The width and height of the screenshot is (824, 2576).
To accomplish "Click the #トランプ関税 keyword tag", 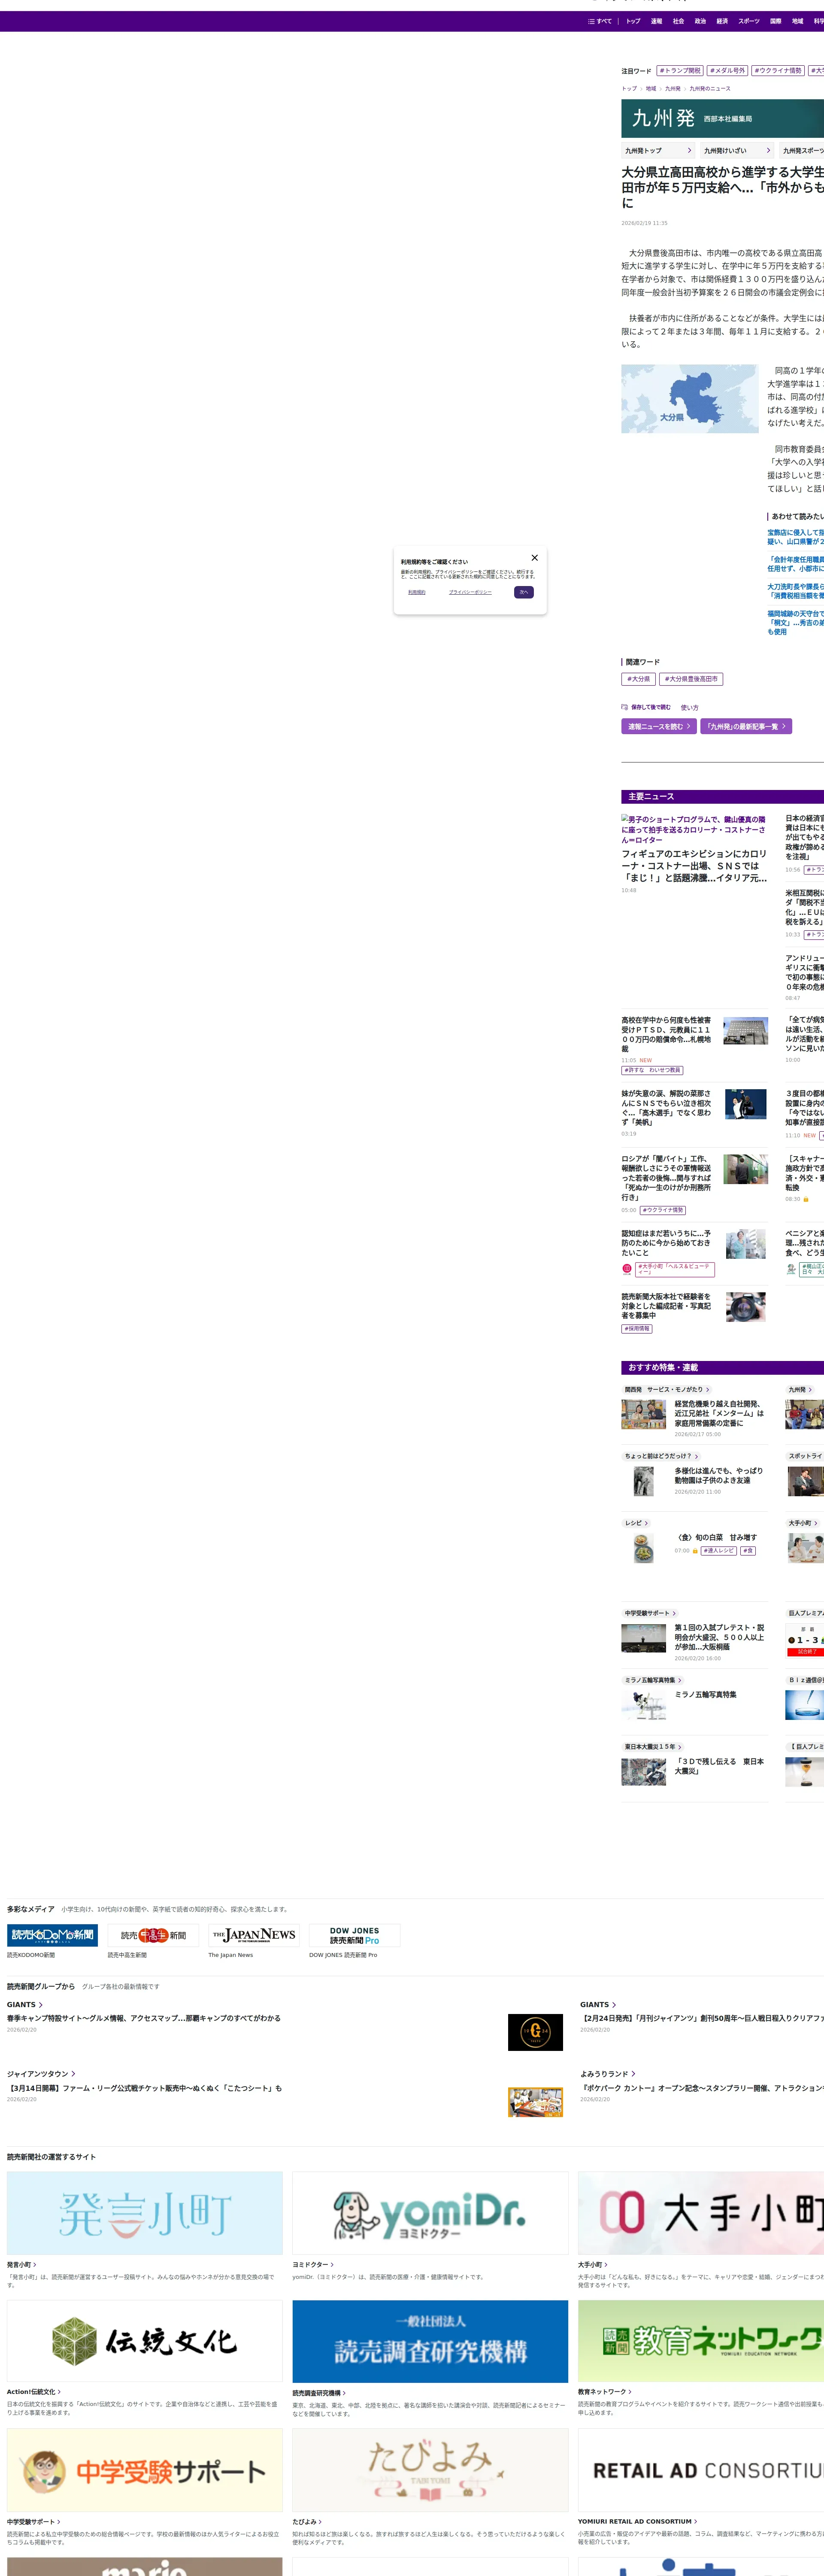I will click(680, 71).
